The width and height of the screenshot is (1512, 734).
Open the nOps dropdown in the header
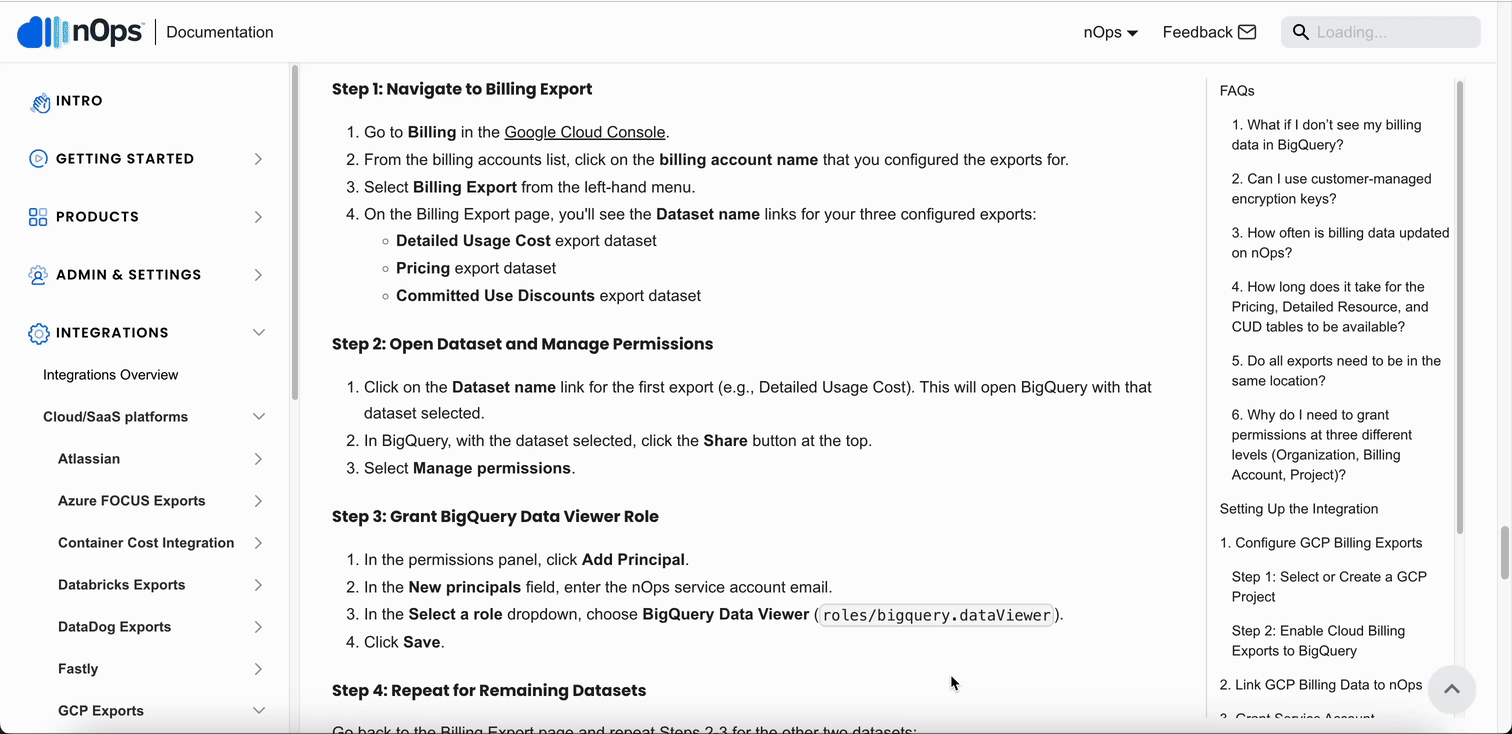1110,31
